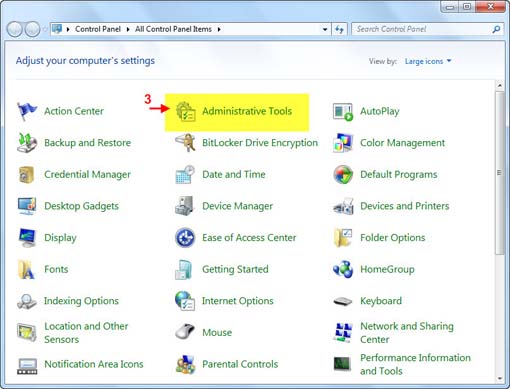Click the Forward navigation button
The height and width of the screenshot is (389, 510).
(33, 29)
